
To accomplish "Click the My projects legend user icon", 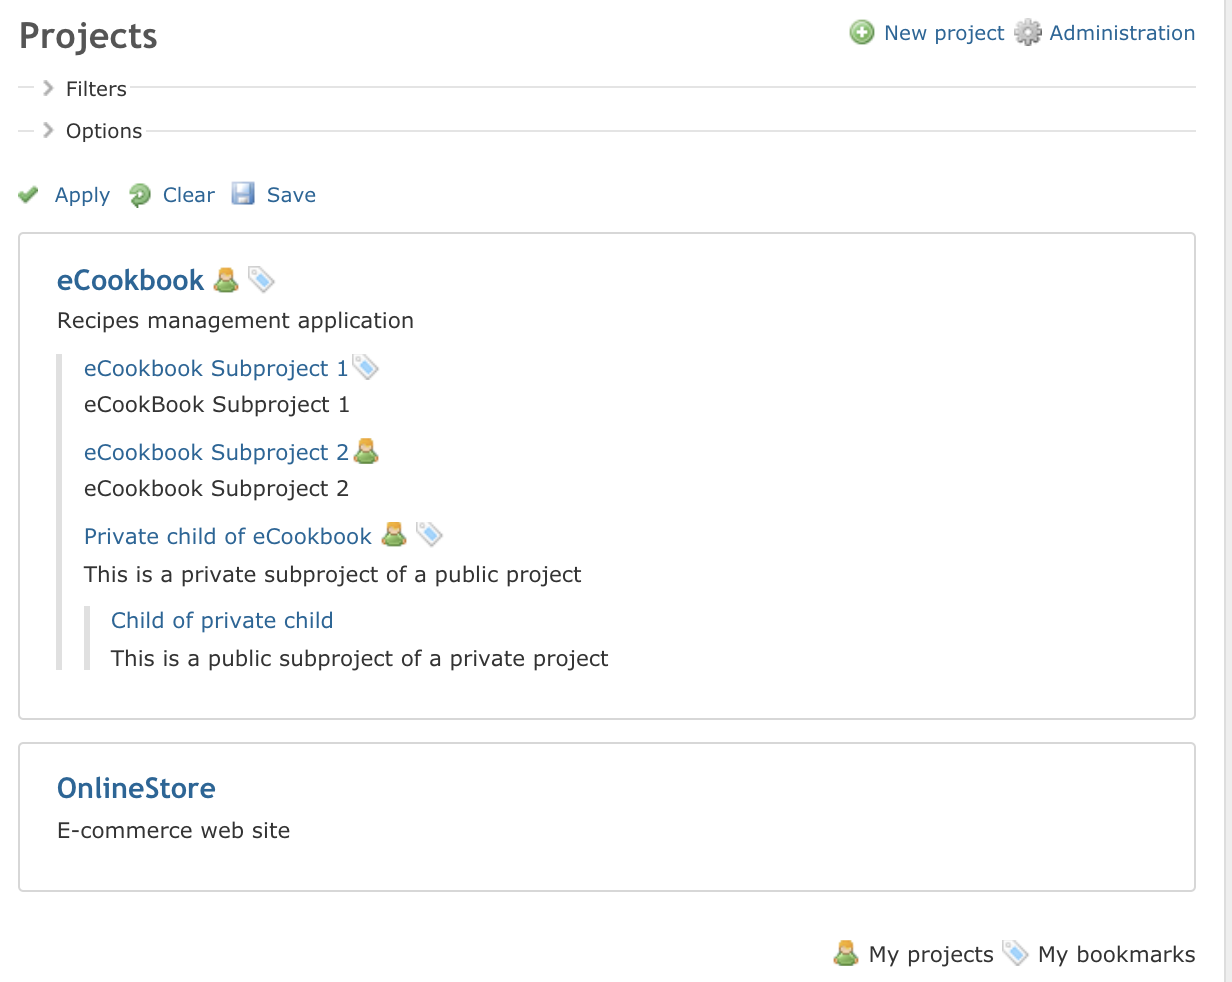I will (846, 954).
